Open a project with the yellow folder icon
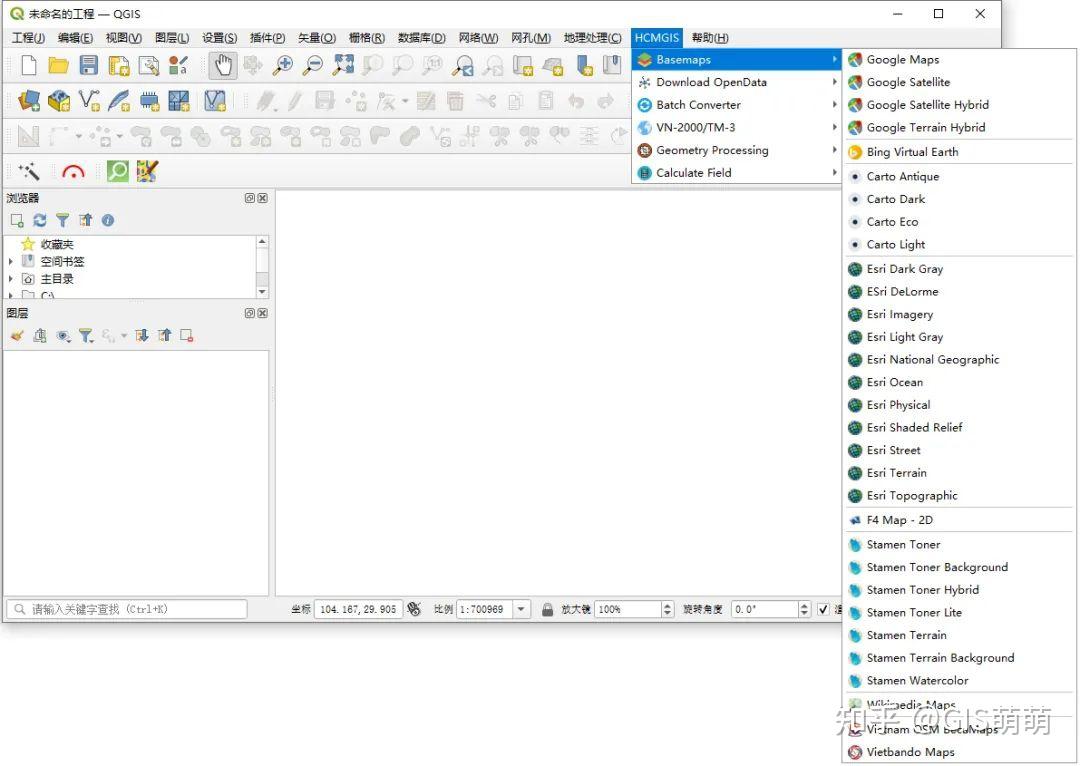Image resolution: width=1080 pixels, height=766 pixels. tap(59, 65)
